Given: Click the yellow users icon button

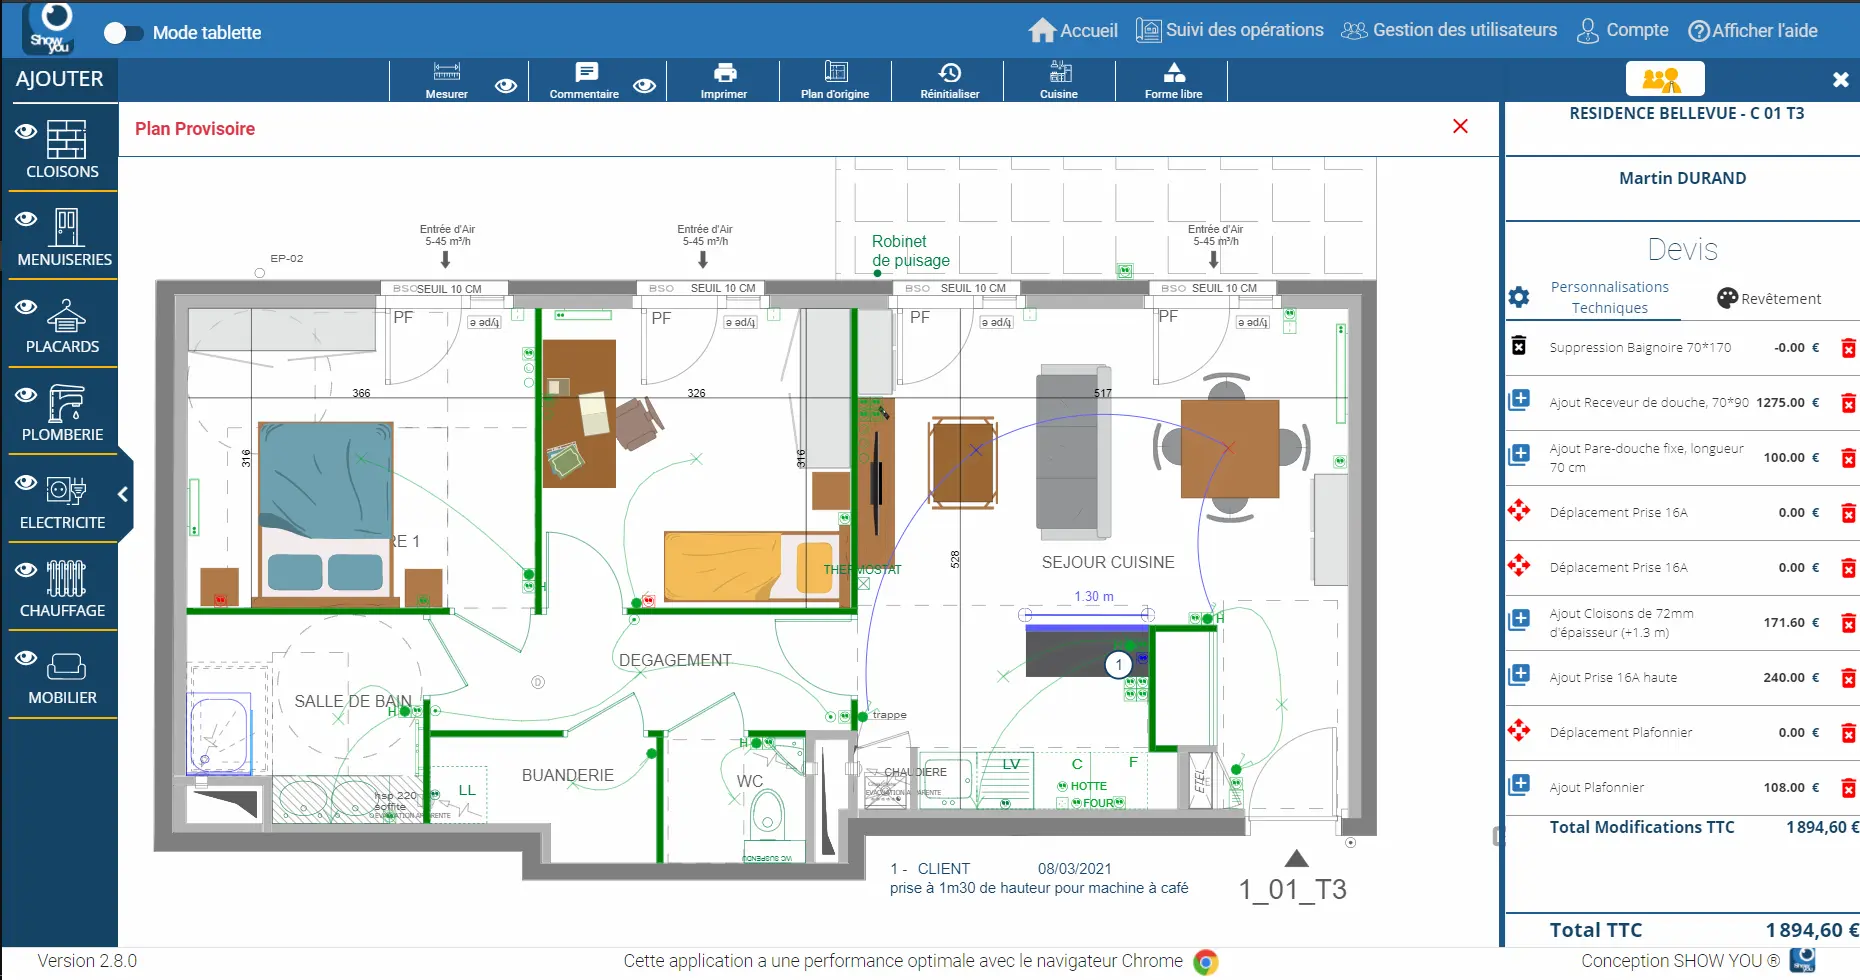Looking at the screenshot, I should click(x=1665, y=79).
